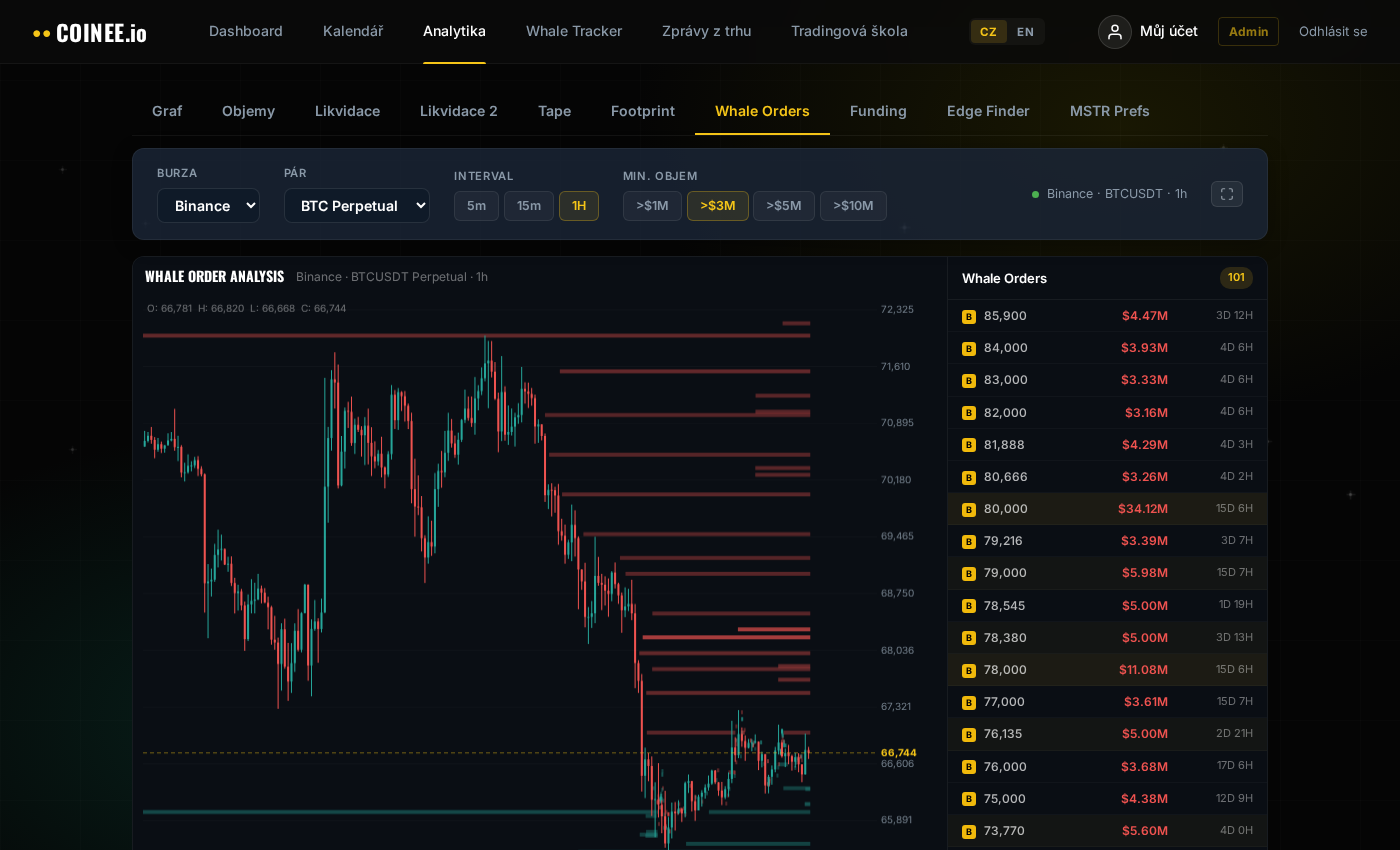Click the Odhlásit se link
Viewport: 1400px width, 850px height.
click(1333, 31)
